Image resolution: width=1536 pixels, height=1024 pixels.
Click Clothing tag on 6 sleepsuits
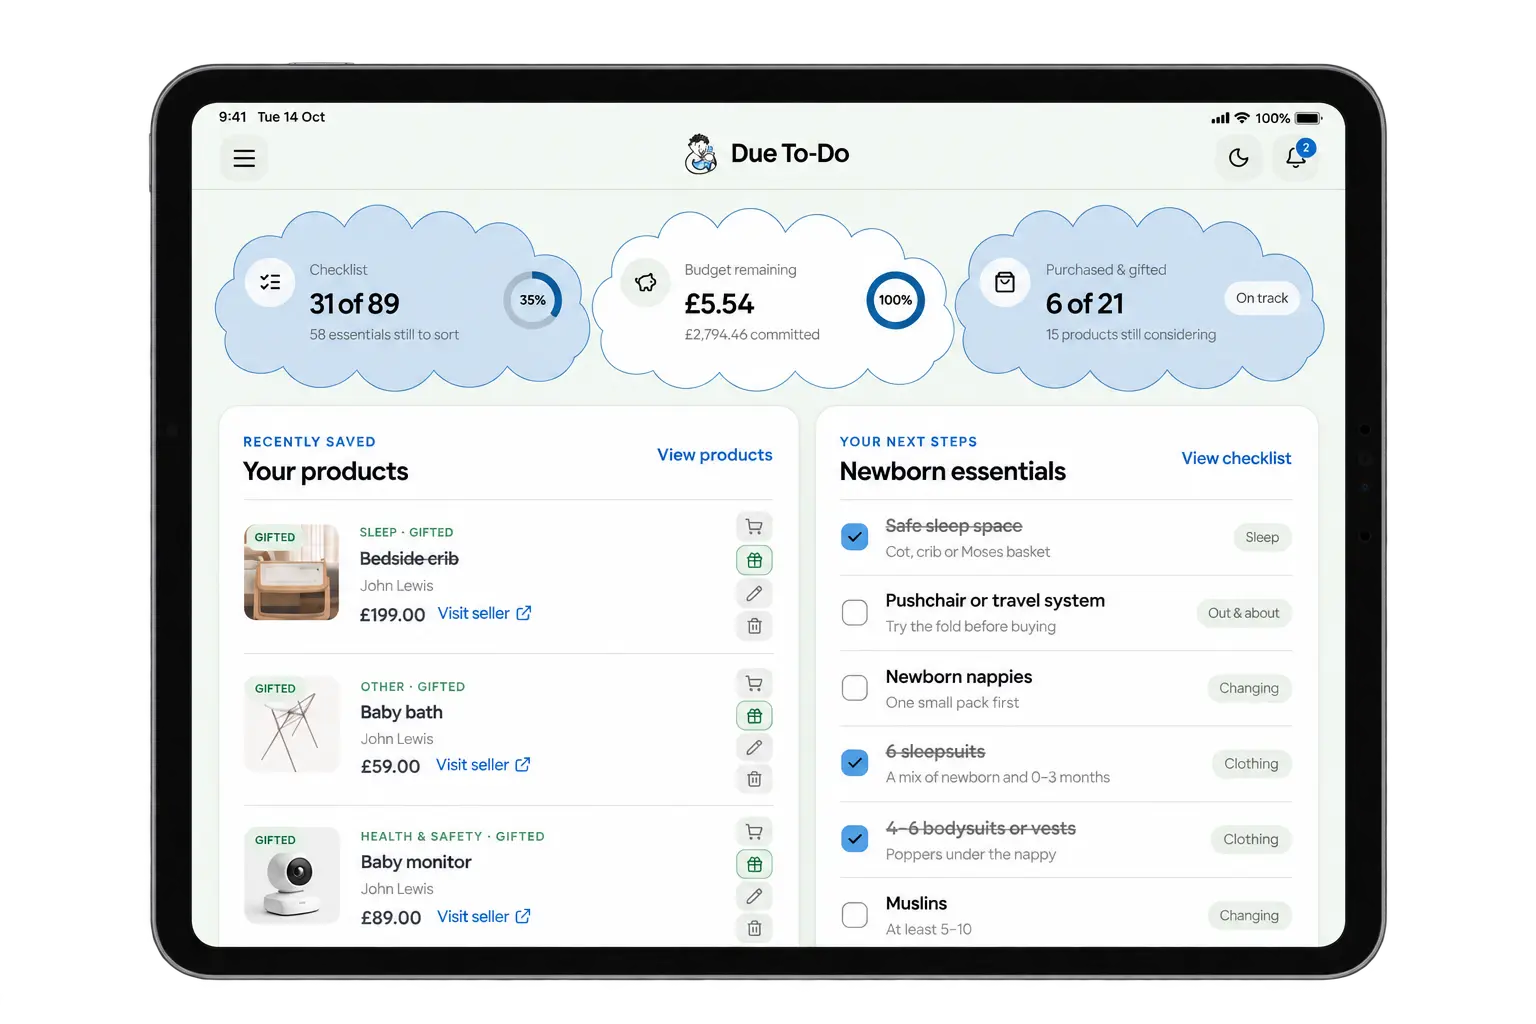click(x=1251, y=764)
